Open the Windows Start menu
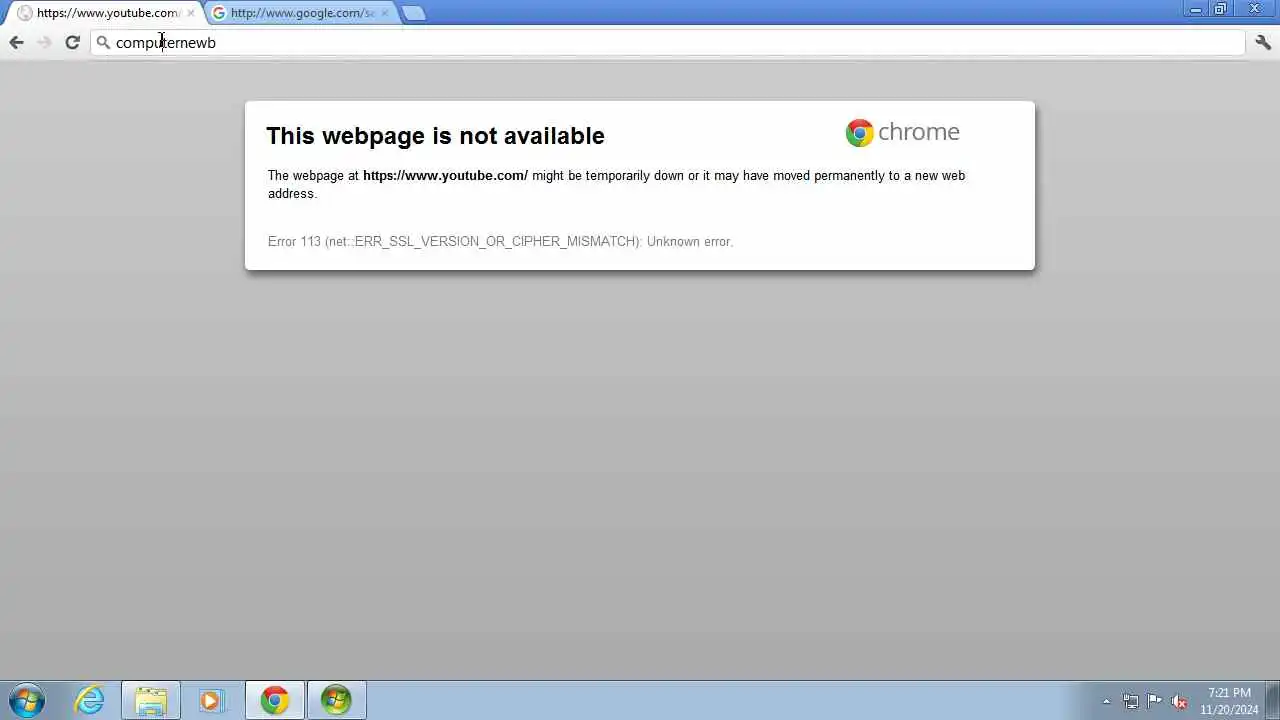Screen dimensions: 1280x720 pyautogui.click(x=26, y=700)
